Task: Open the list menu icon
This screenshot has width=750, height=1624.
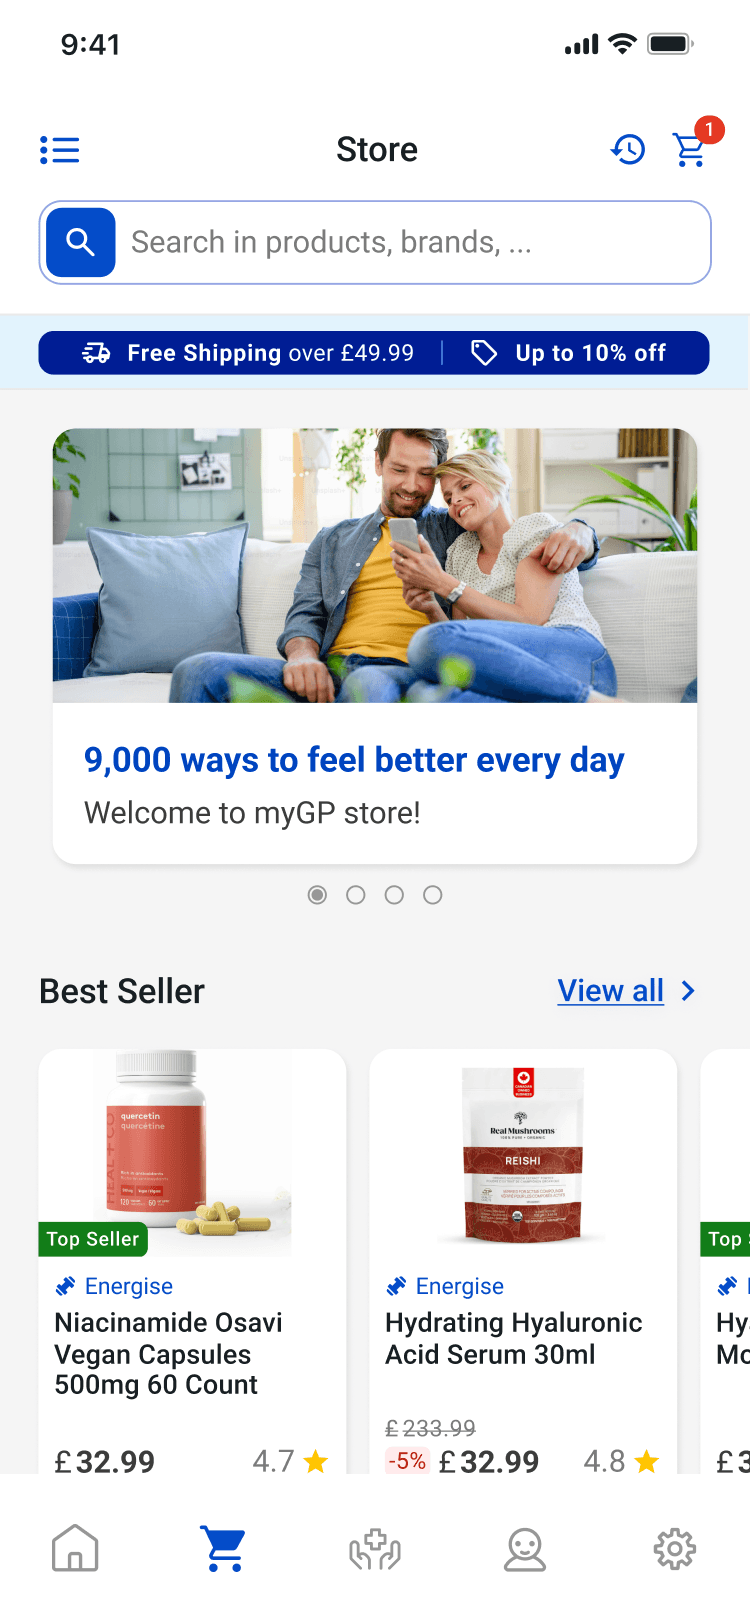Action: point(60,150)
